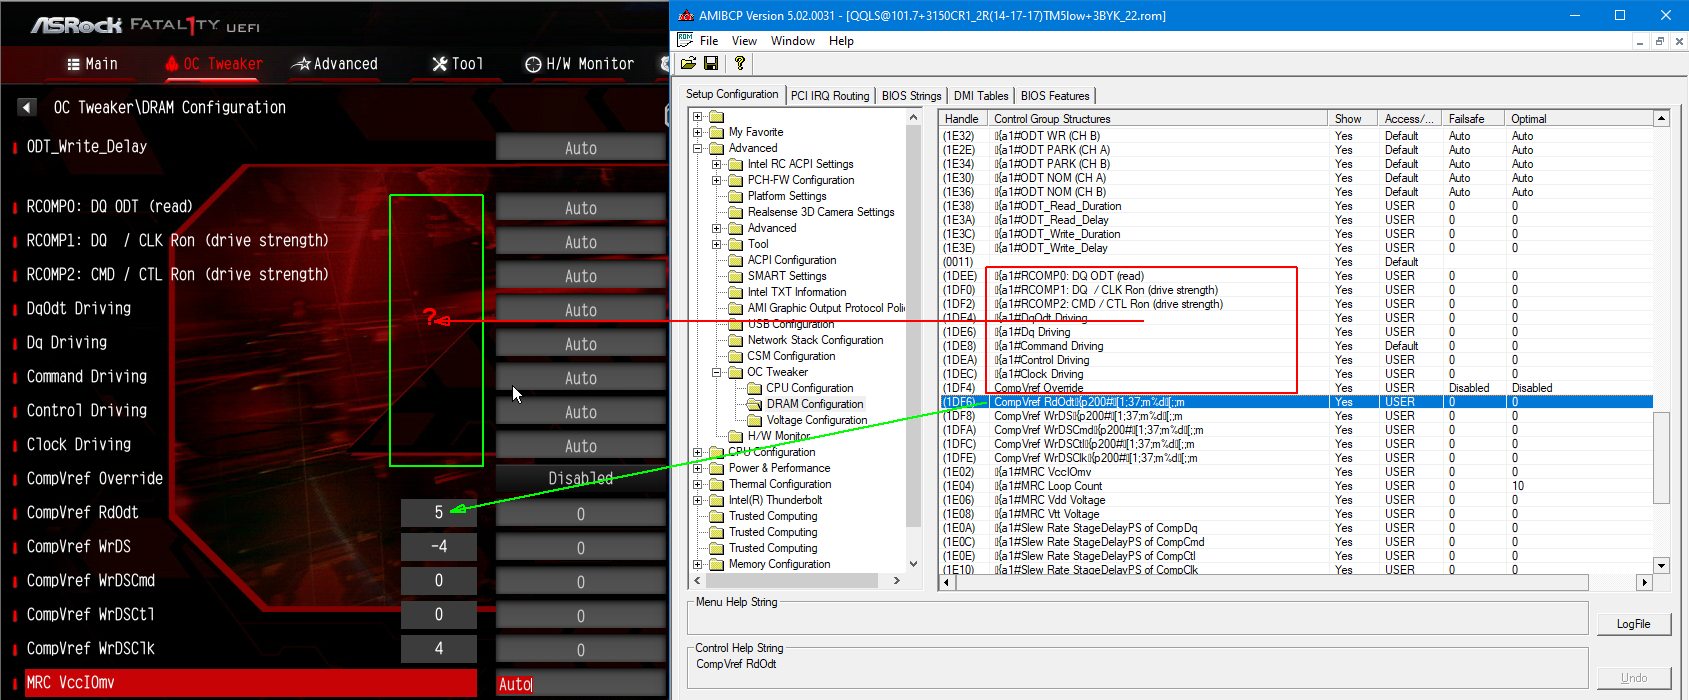Expand the Tool tree node
Viewport: 1689px width, 700px height.
tap(716, 244)
